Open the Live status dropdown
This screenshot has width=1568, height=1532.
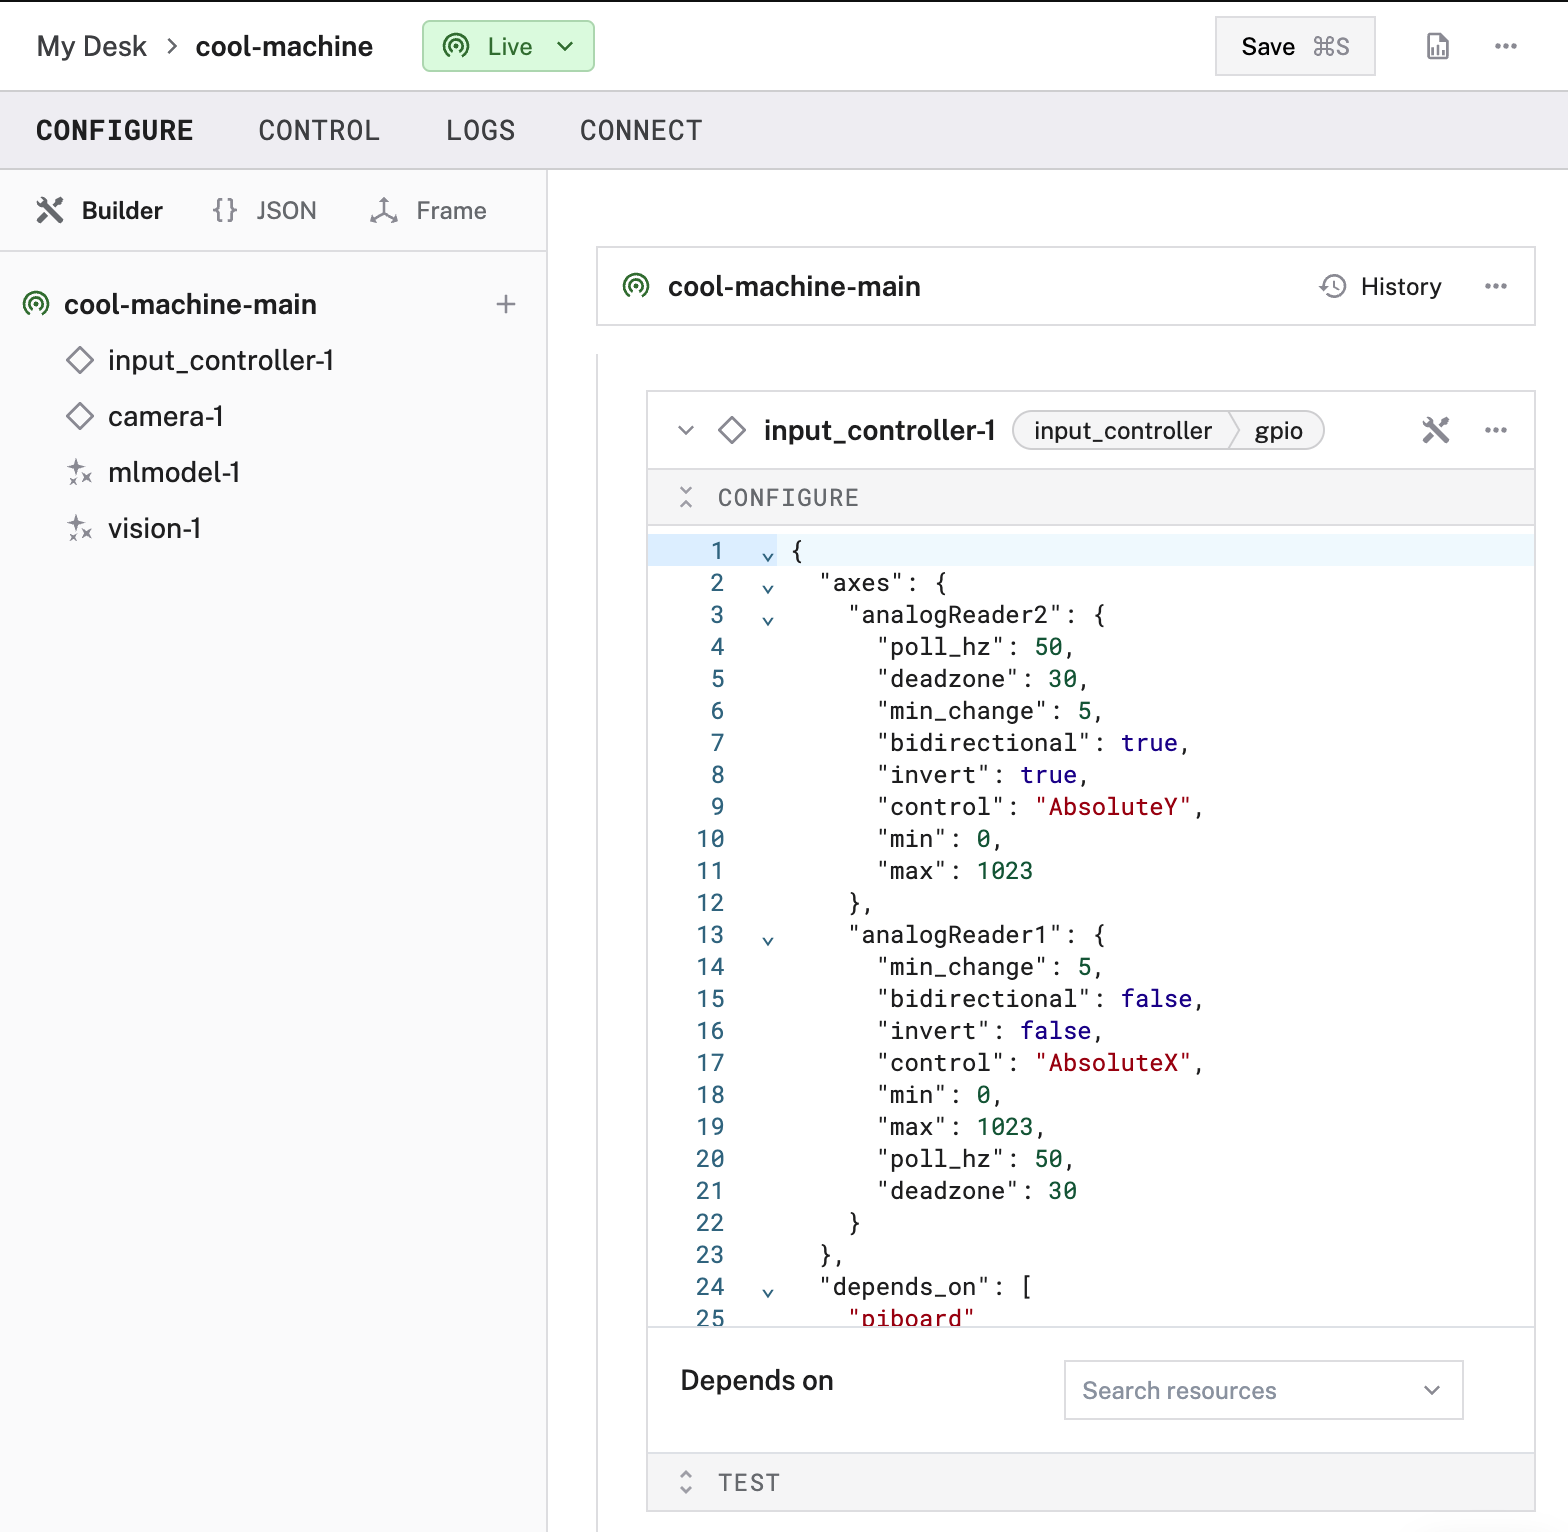(x=508, y=47)
